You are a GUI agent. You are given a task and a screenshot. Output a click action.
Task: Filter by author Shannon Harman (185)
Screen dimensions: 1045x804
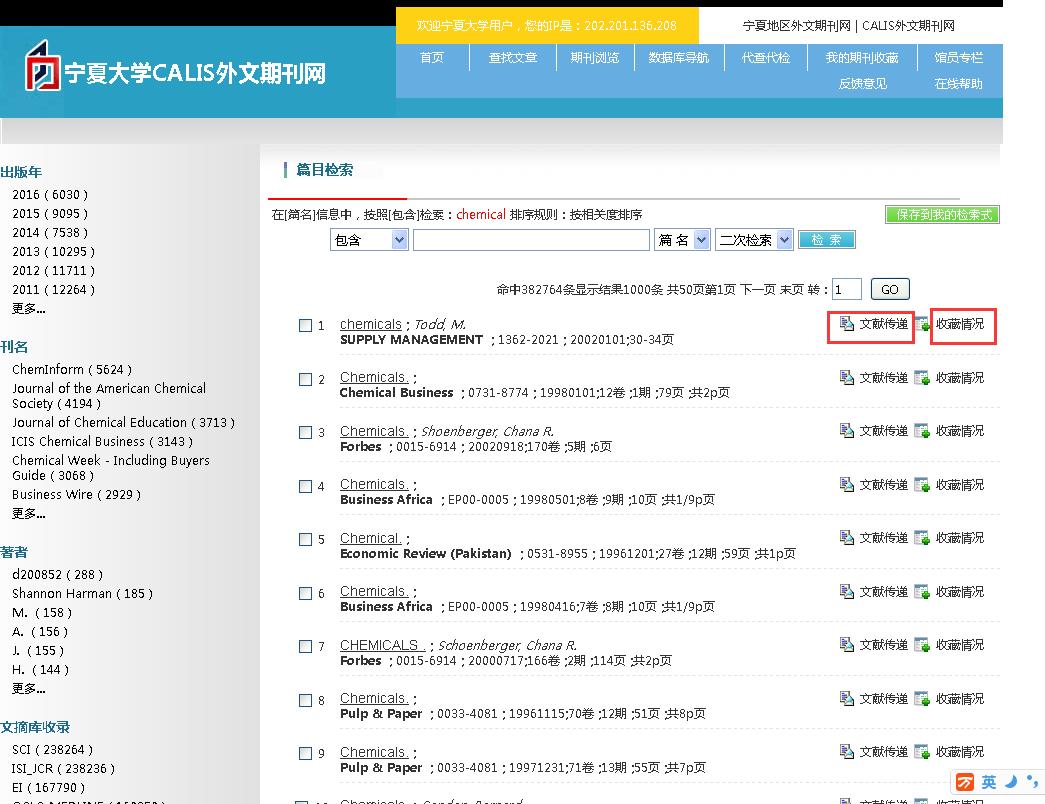point(82,593)
